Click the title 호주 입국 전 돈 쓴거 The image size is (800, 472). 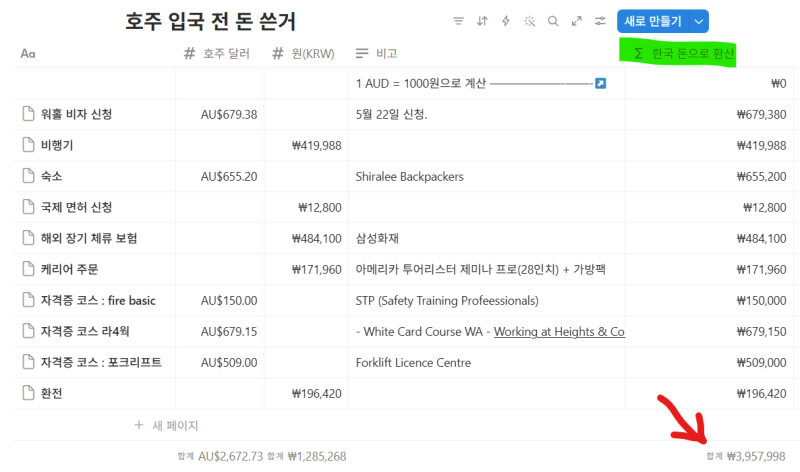210,21
